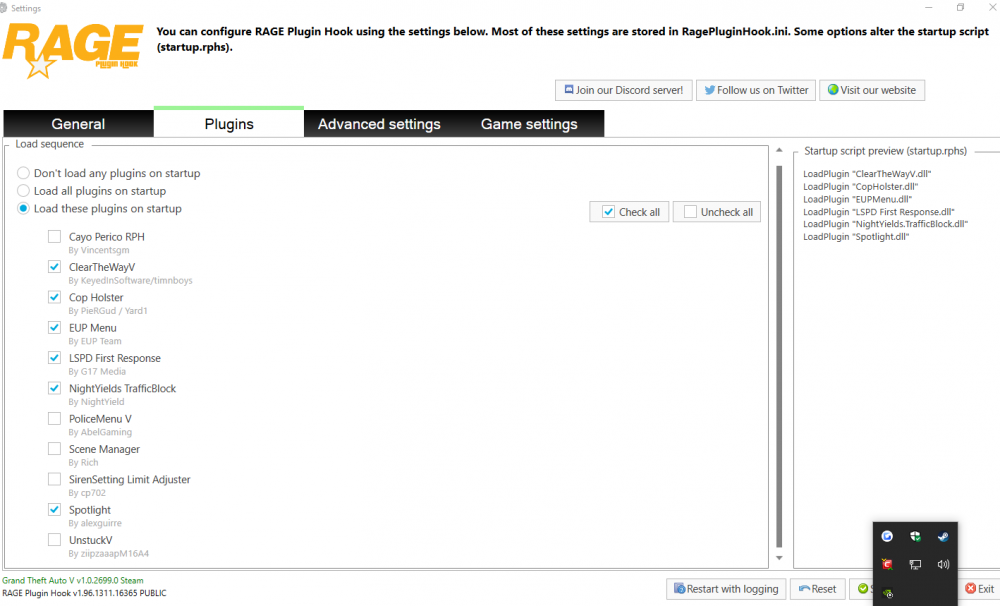Disable the EUP Menu plugin checkbox
Image resolution: width=1000 pixels, height=606 pixels.
[x=55, y=327]
